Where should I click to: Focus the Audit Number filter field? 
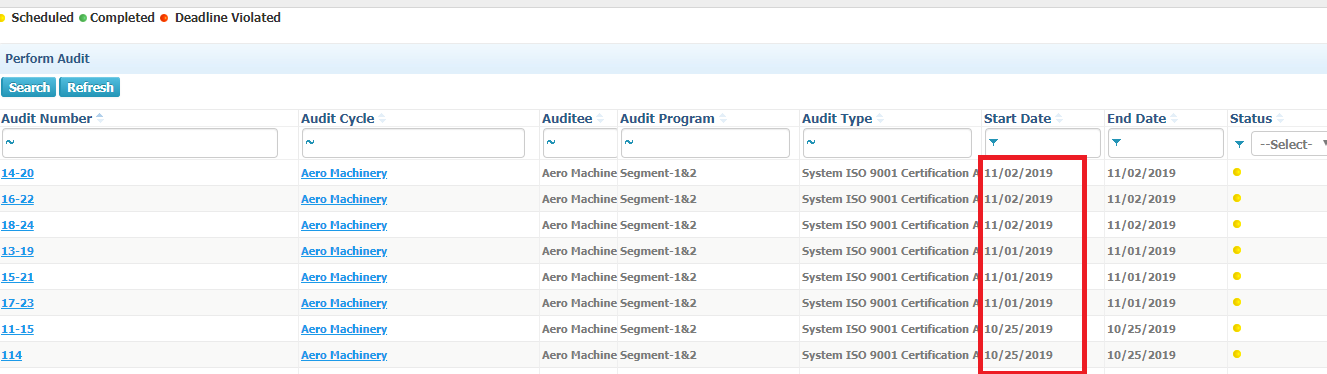pos(139,143)
